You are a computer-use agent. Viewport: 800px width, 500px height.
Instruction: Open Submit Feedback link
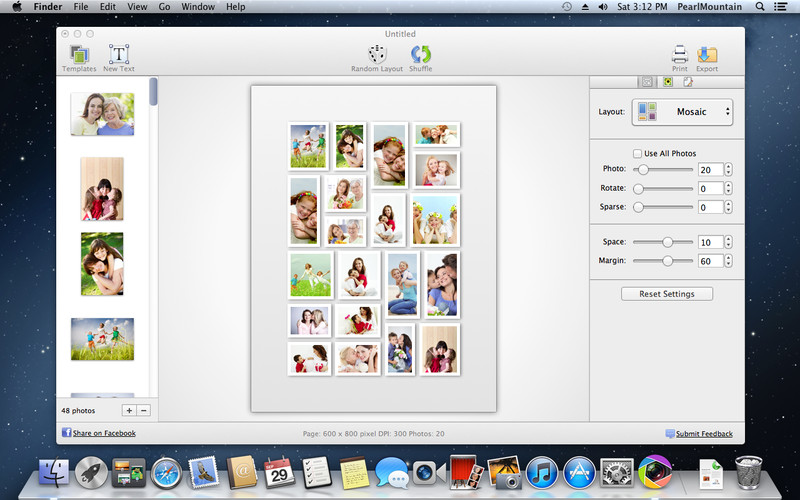(x=704, y=434)
